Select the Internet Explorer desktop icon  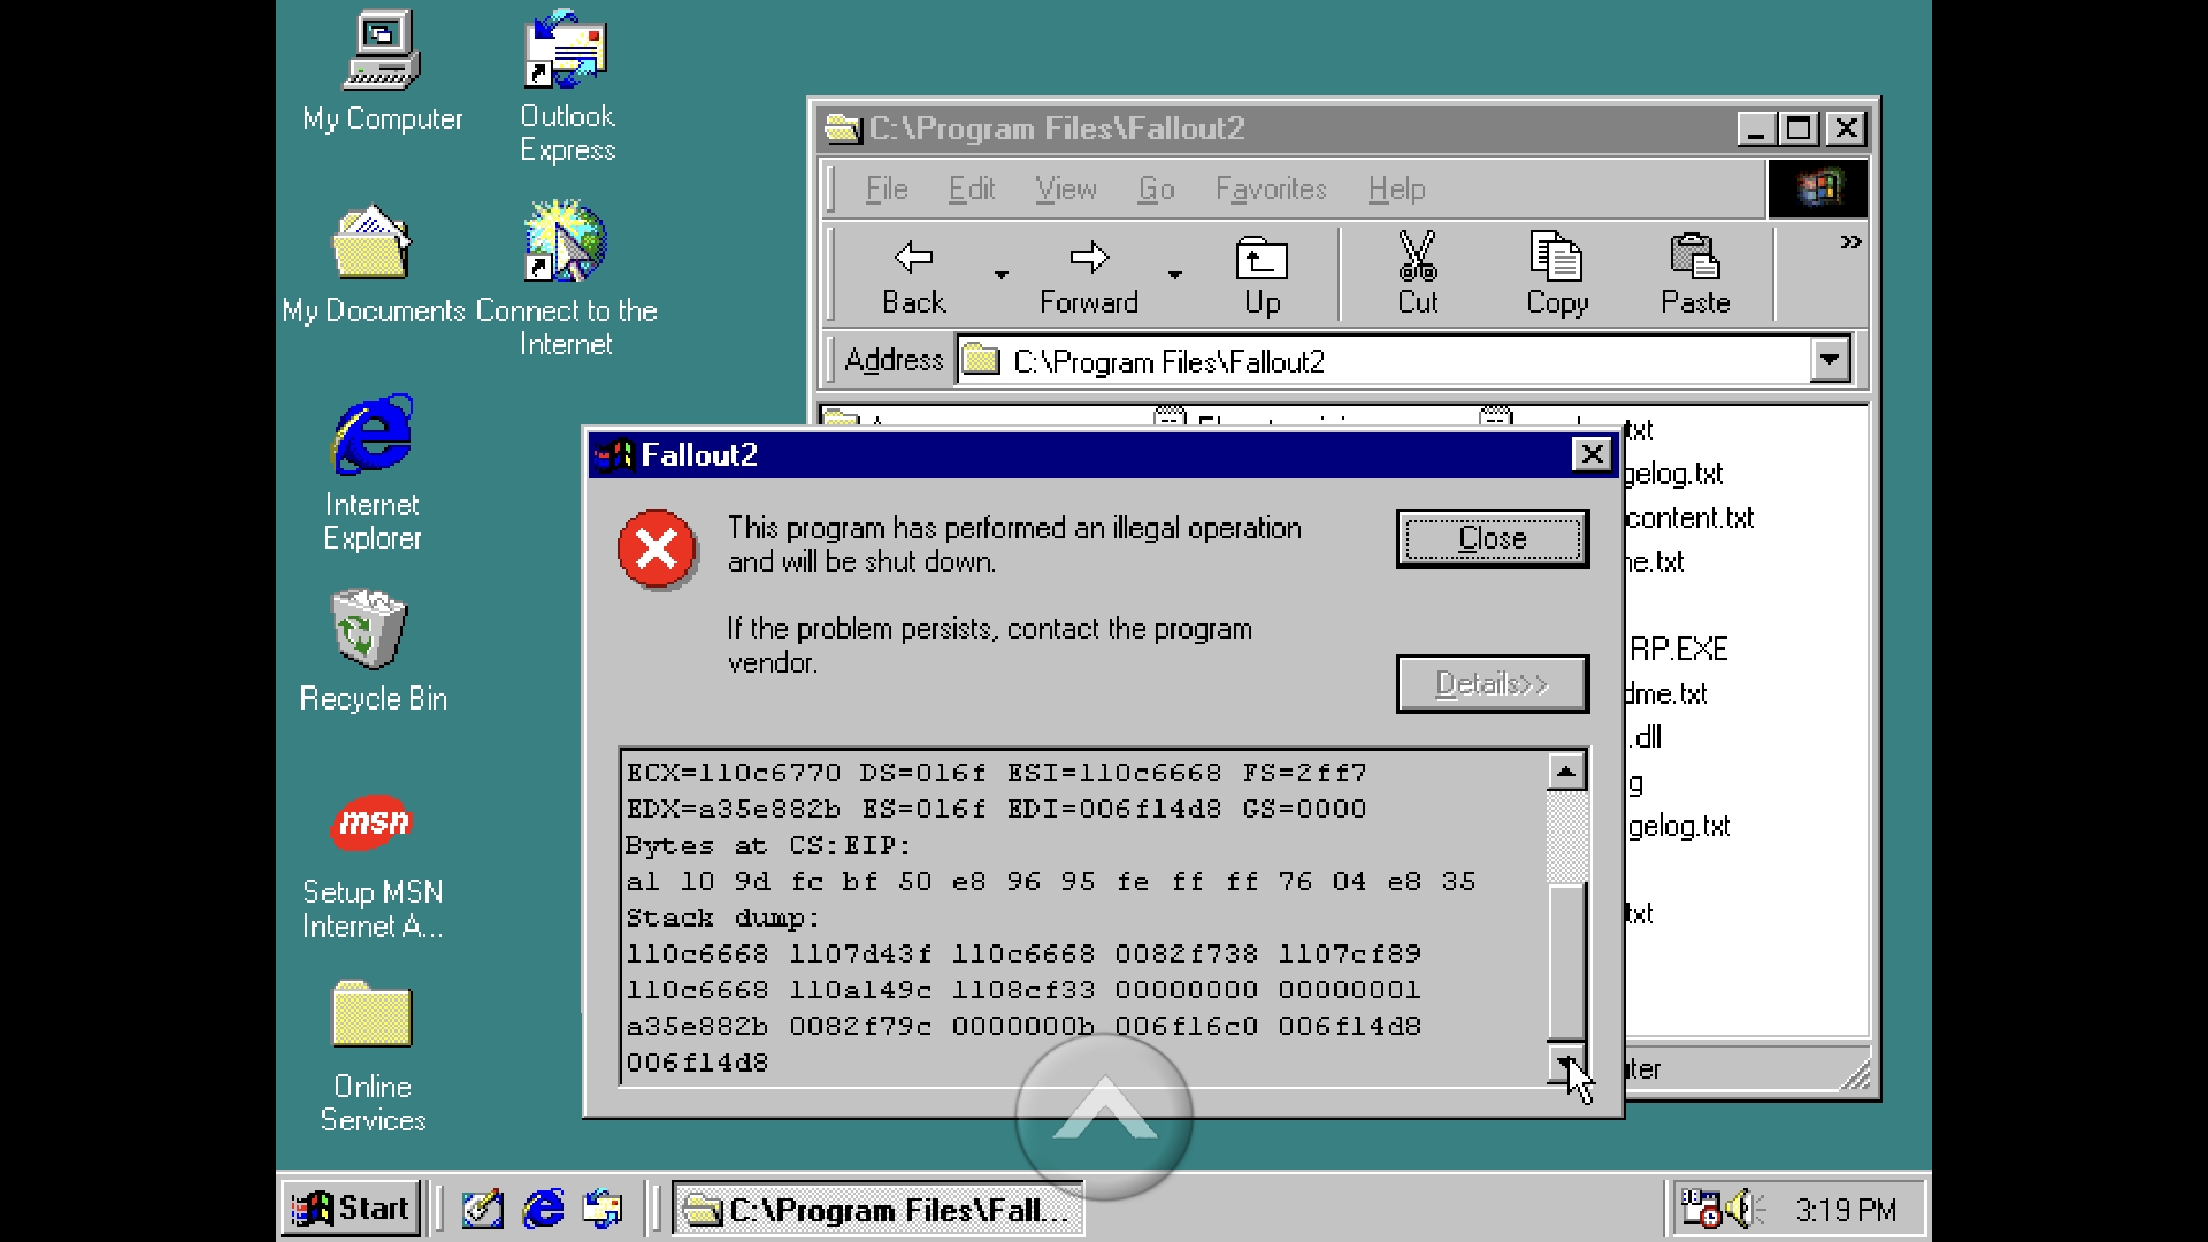(372, 472)
